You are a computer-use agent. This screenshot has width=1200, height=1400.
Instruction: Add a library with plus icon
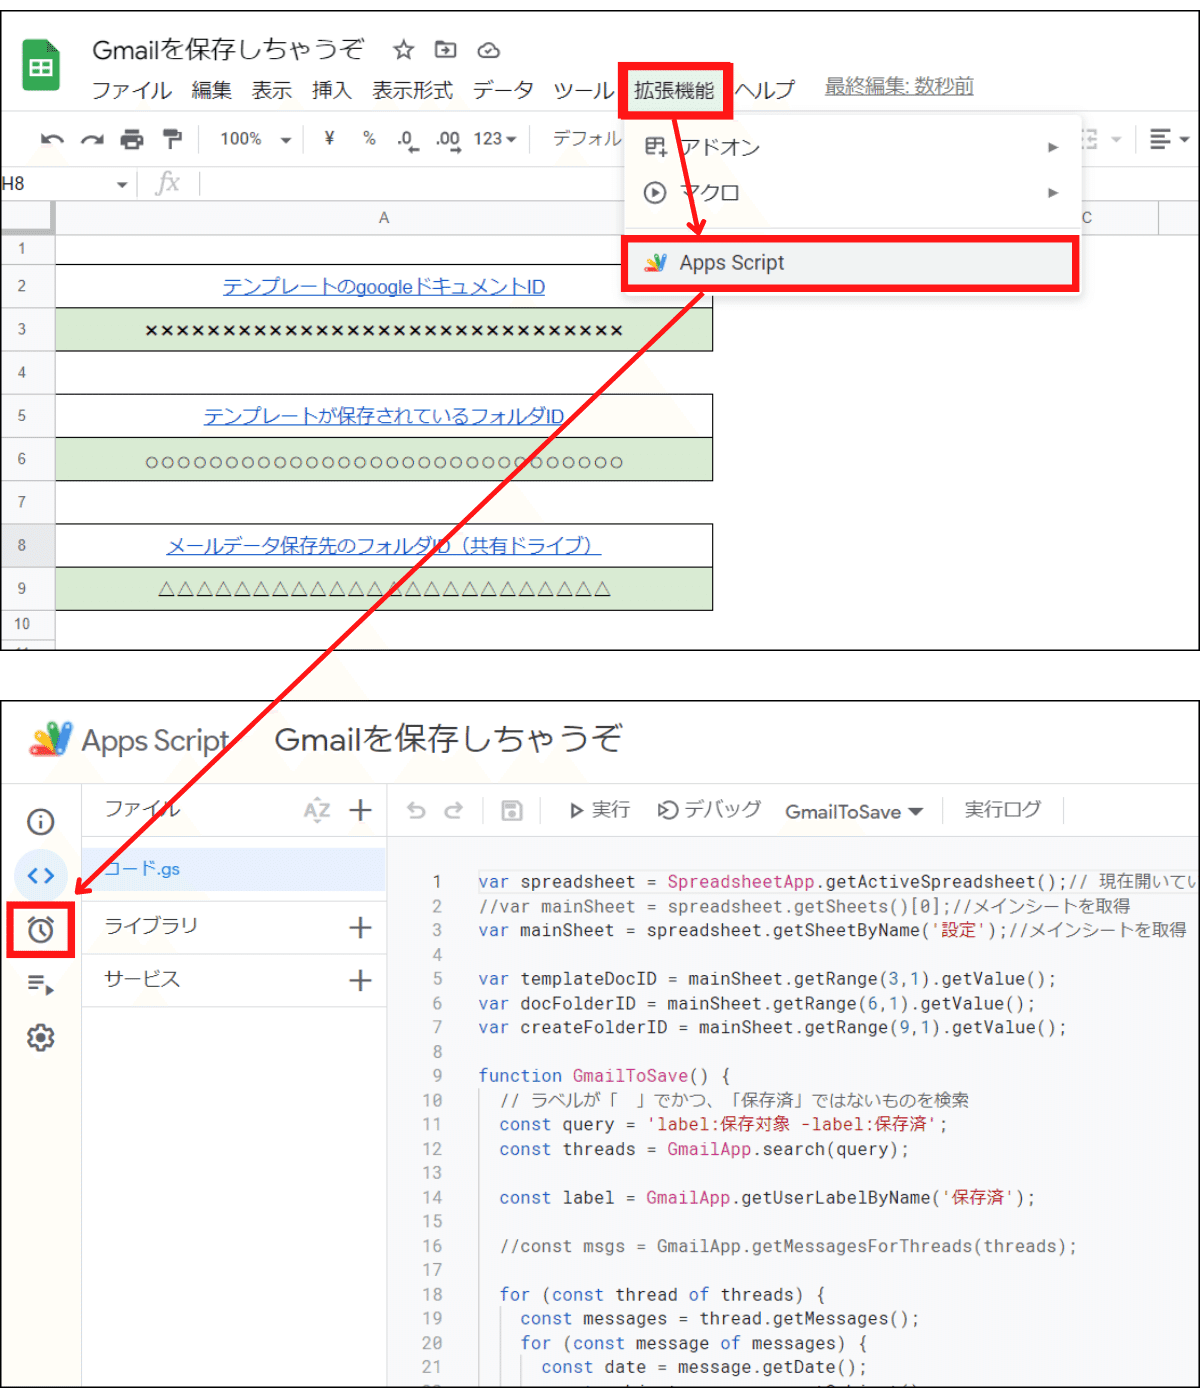tap(361, 927)
